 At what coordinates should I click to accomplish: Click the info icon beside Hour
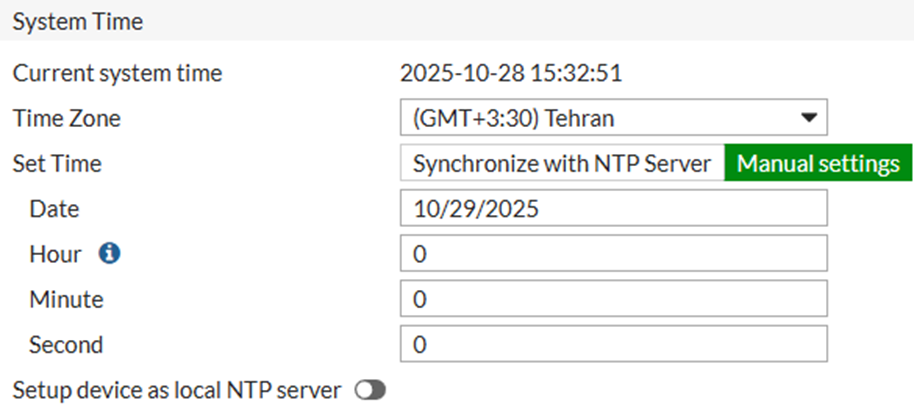110,254
